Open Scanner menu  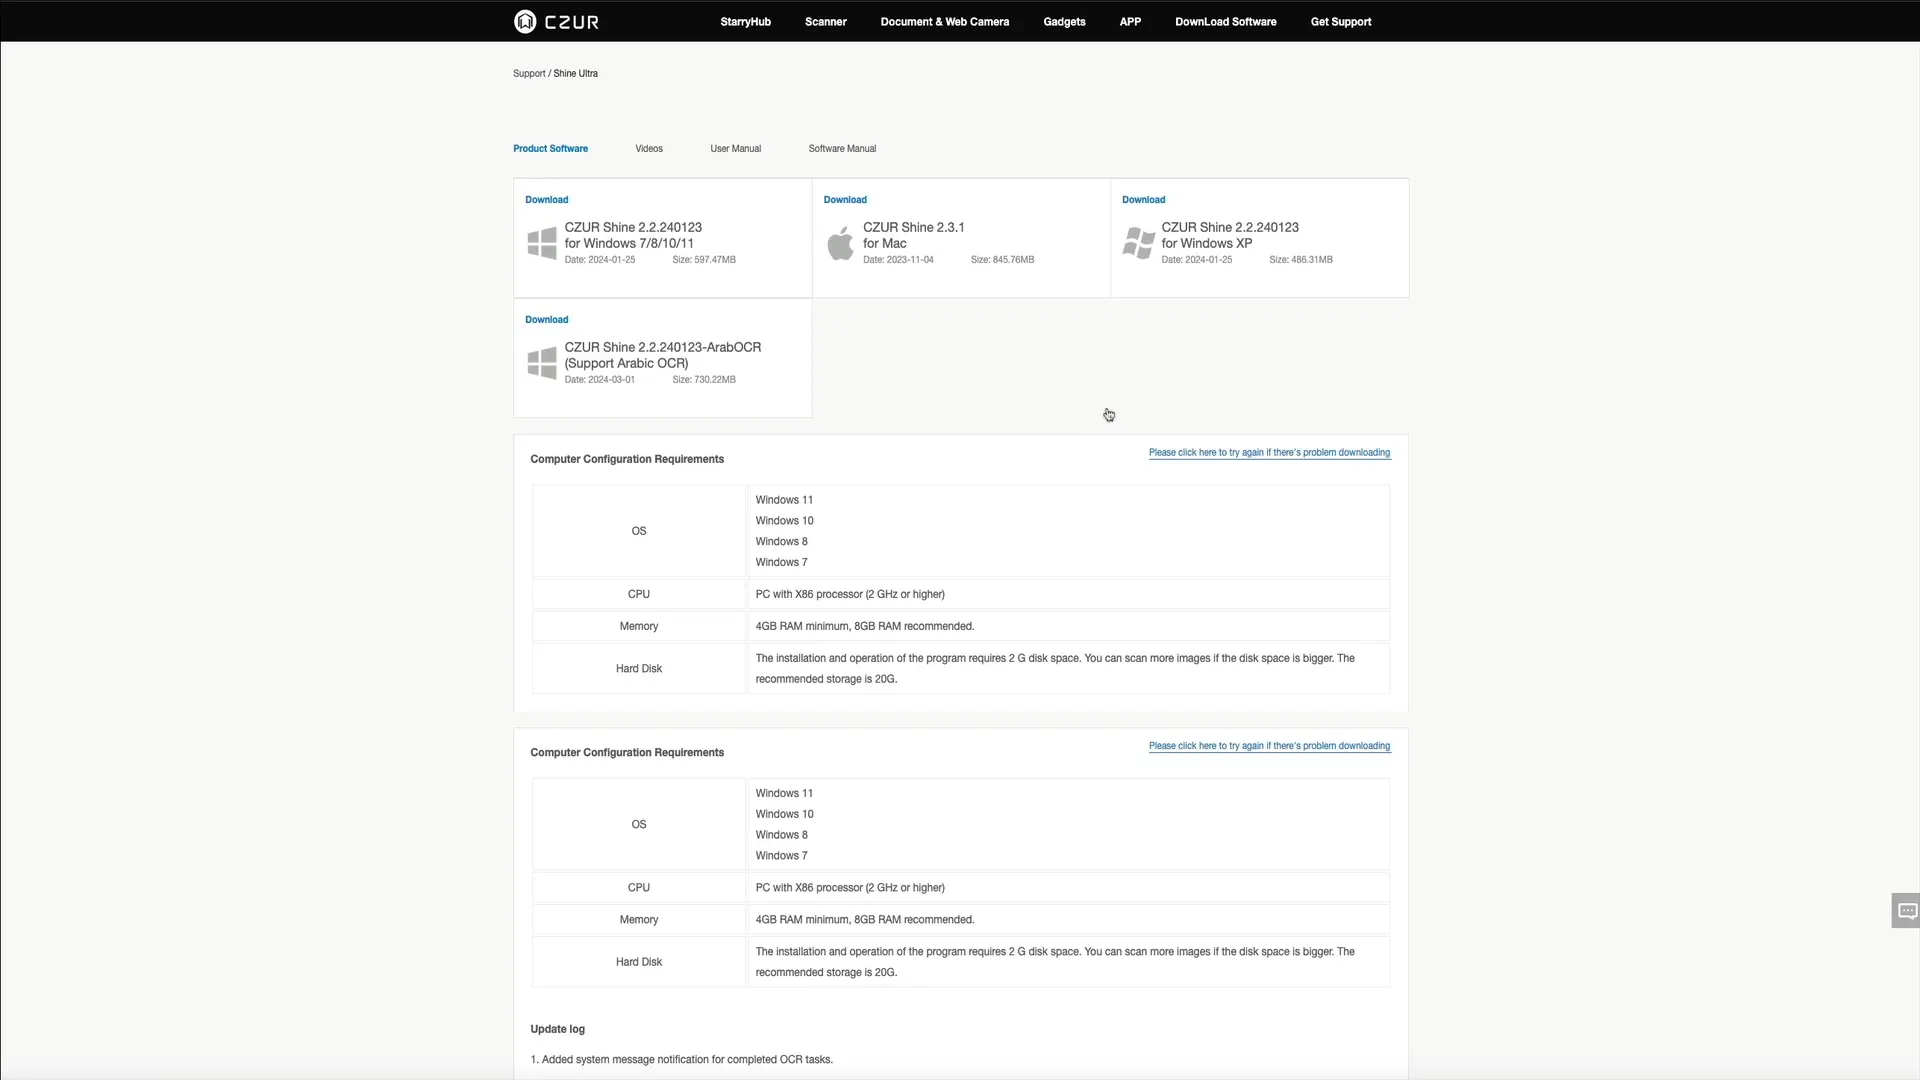coord(825,22)
